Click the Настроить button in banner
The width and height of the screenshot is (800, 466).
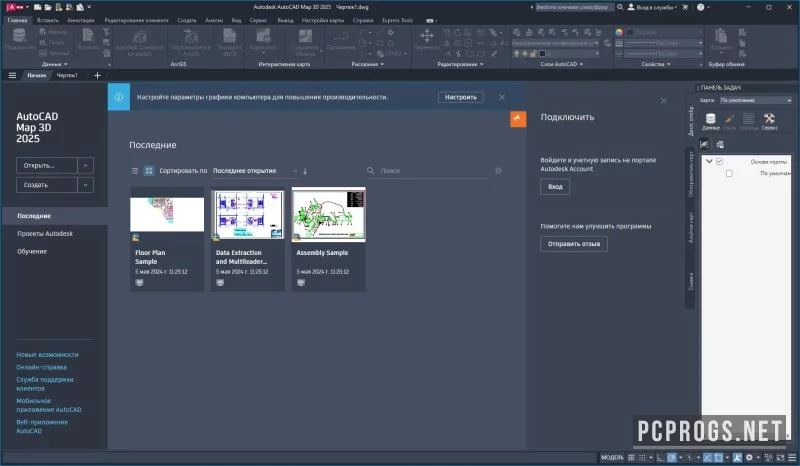461,97
